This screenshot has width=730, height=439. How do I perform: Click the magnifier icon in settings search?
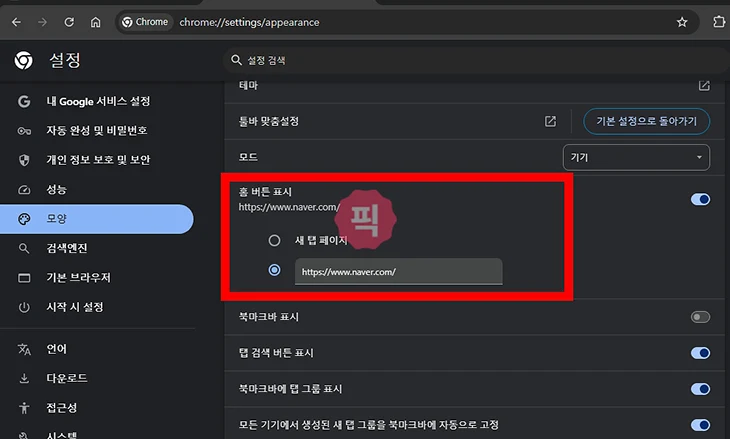(x=237, y=60)
